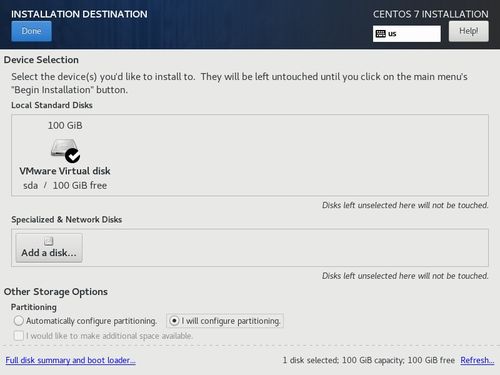Image resolution: width=500 pixels, height=375 pixels.
Task: Click the VMware Virtual disk drive icon
Action: [64, 149]
